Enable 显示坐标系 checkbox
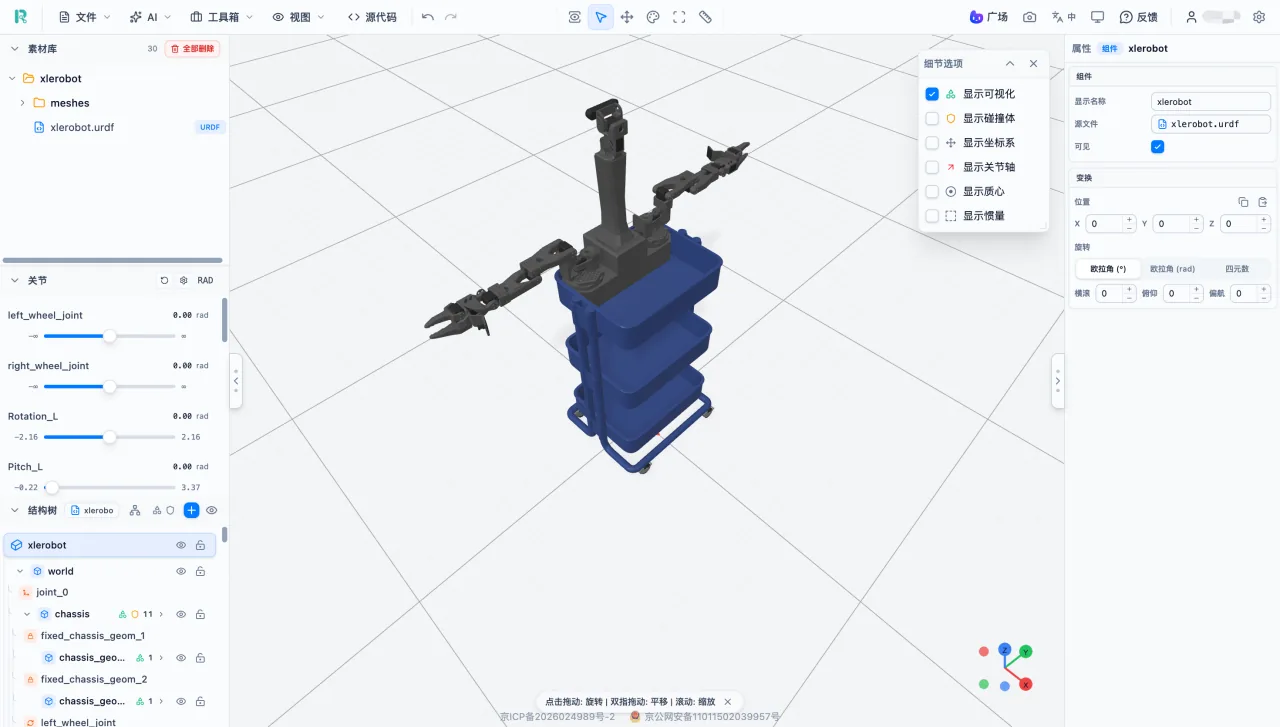Image resolution: width=1280 pixels, height=727 pixels. (x=932, y=143)
